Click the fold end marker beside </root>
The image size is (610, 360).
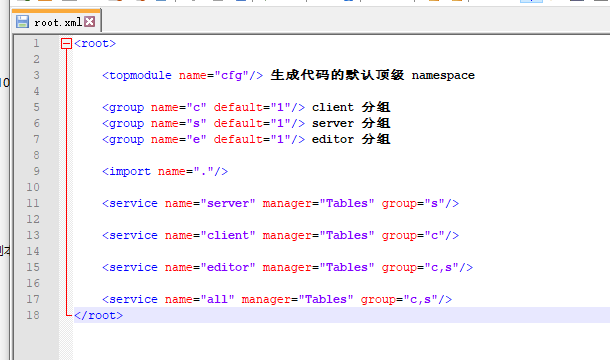pyautogui.click(x=67, y=313)
